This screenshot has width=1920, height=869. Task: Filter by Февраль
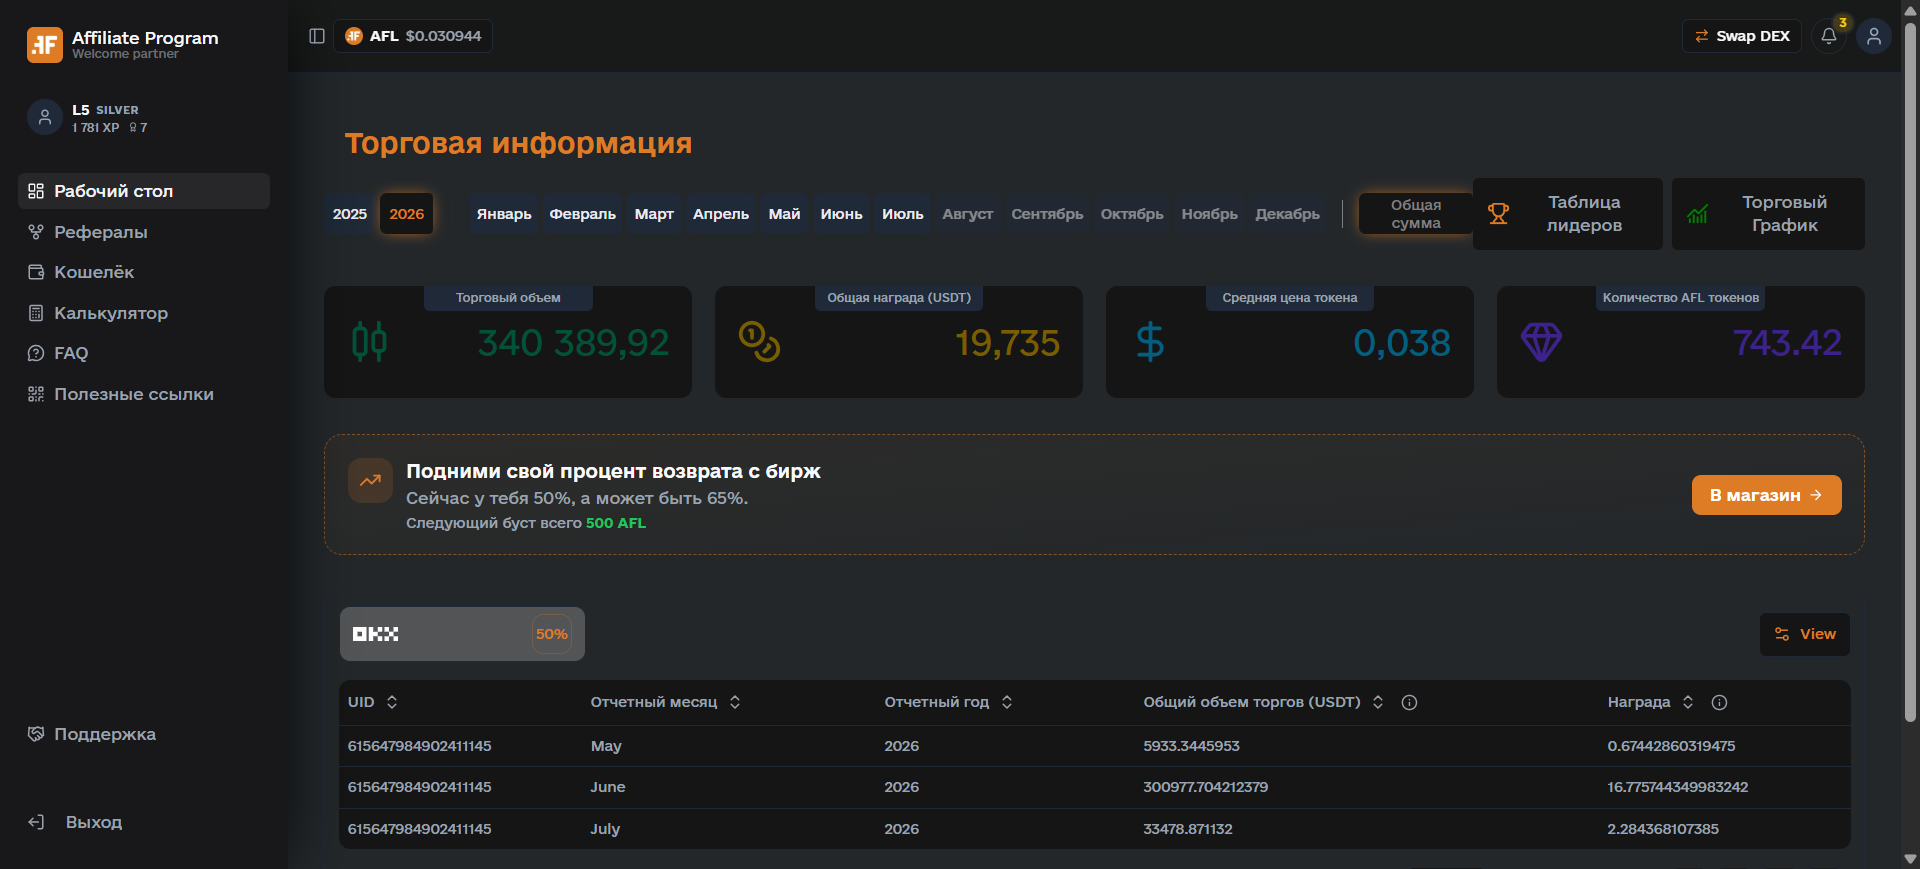click(x=583, y=214)
